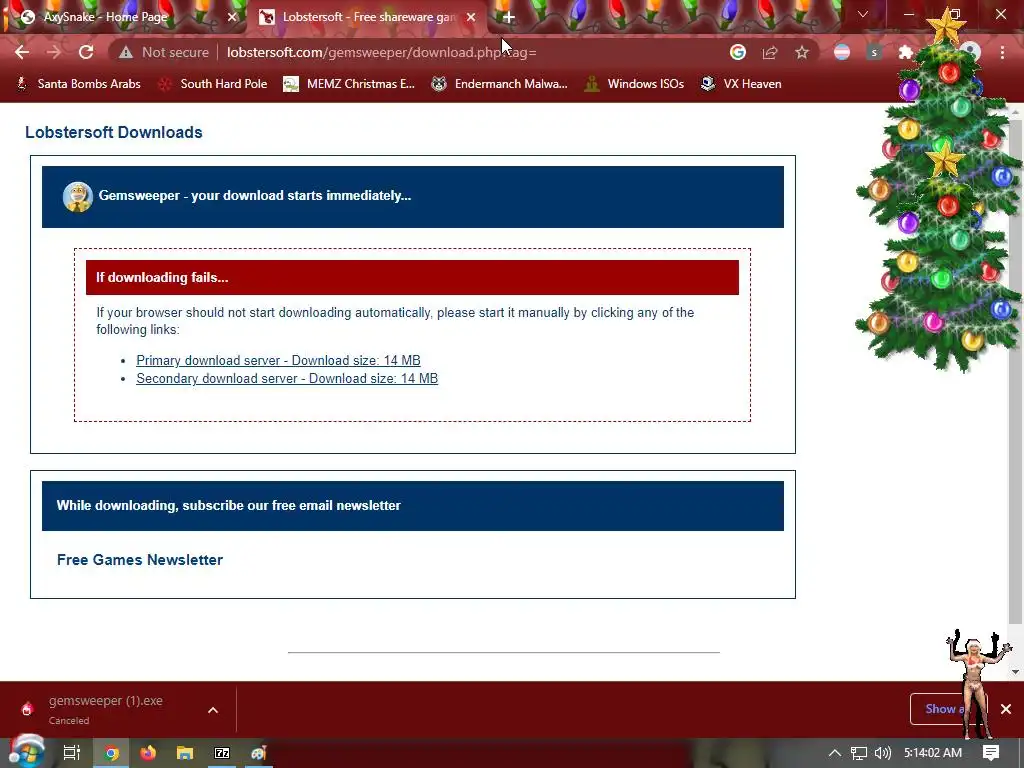Open VX Heaven bookmark

point(741,84)
